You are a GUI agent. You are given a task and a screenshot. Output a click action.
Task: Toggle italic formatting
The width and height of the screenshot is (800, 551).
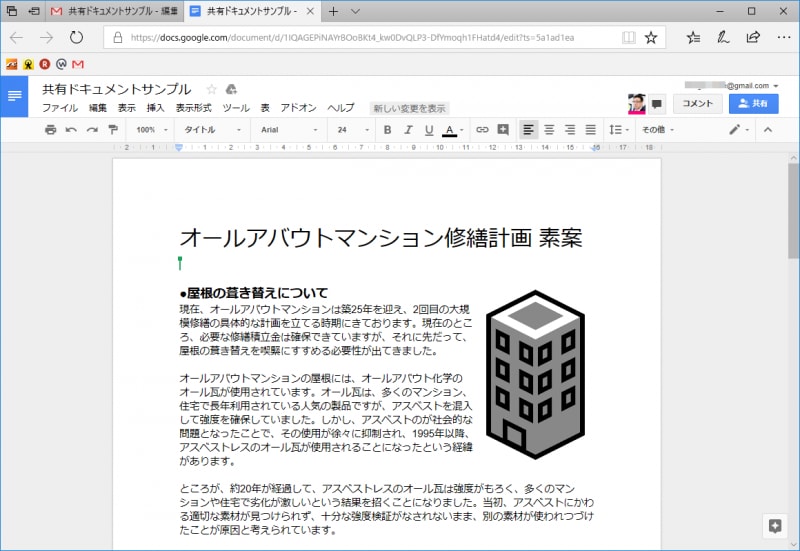point(408,130)
